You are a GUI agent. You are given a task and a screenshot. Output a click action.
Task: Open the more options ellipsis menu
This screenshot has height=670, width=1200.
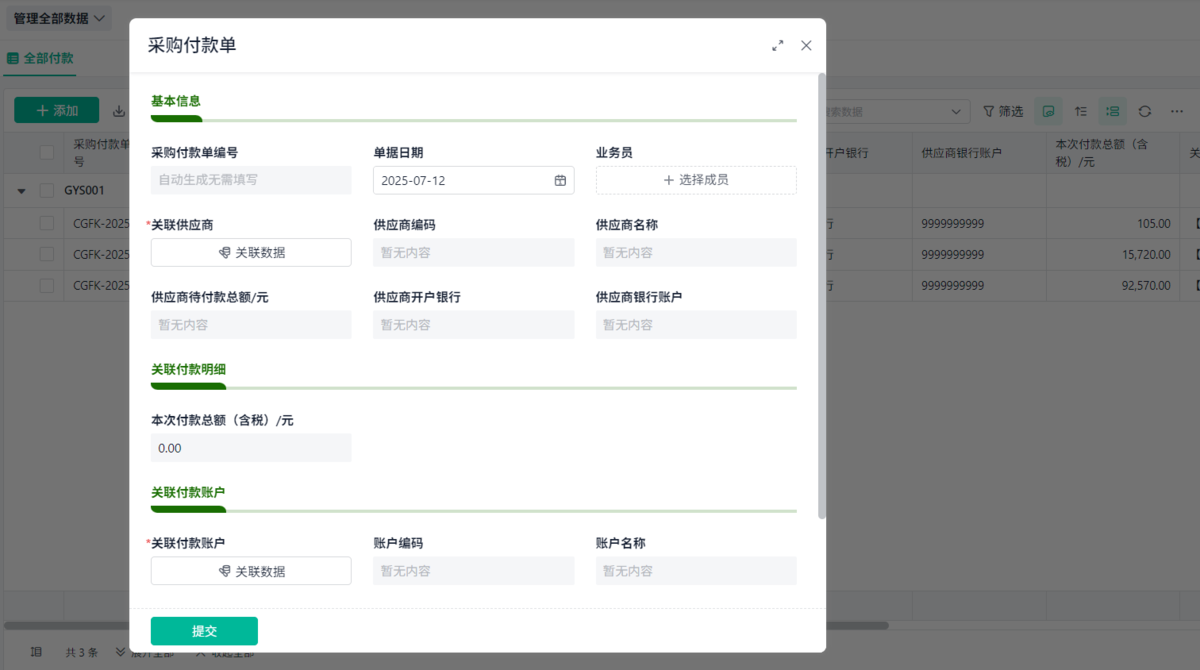[x=1177, y=111]
